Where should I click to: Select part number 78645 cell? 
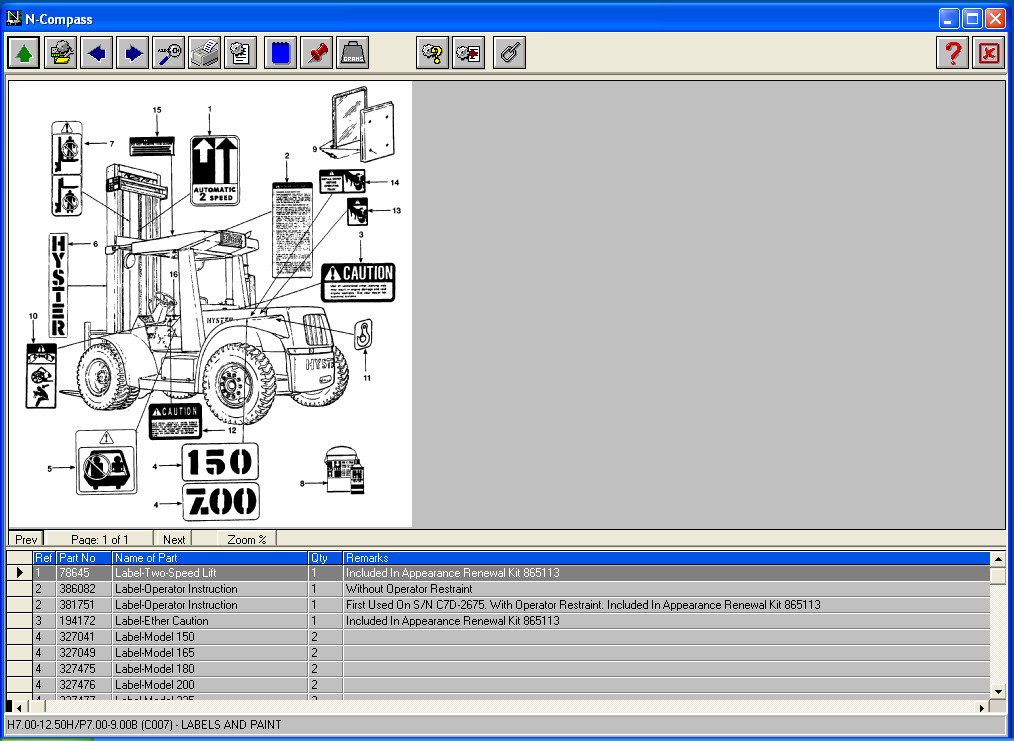click(x=83, y=572)
